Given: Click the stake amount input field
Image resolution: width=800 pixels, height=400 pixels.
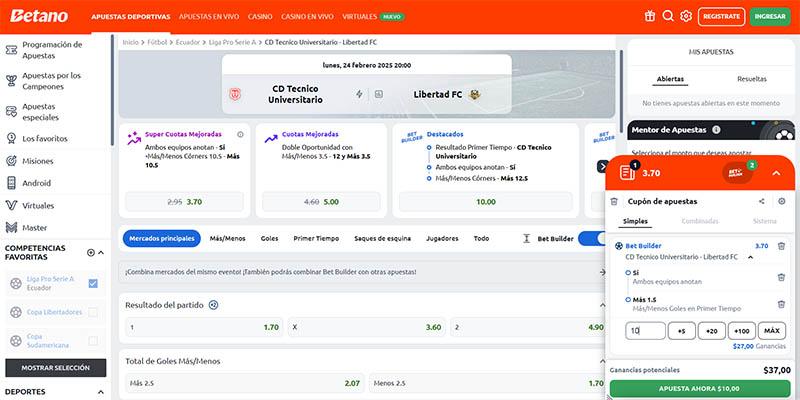Looking at the screenshot, I should pos(645,331).
